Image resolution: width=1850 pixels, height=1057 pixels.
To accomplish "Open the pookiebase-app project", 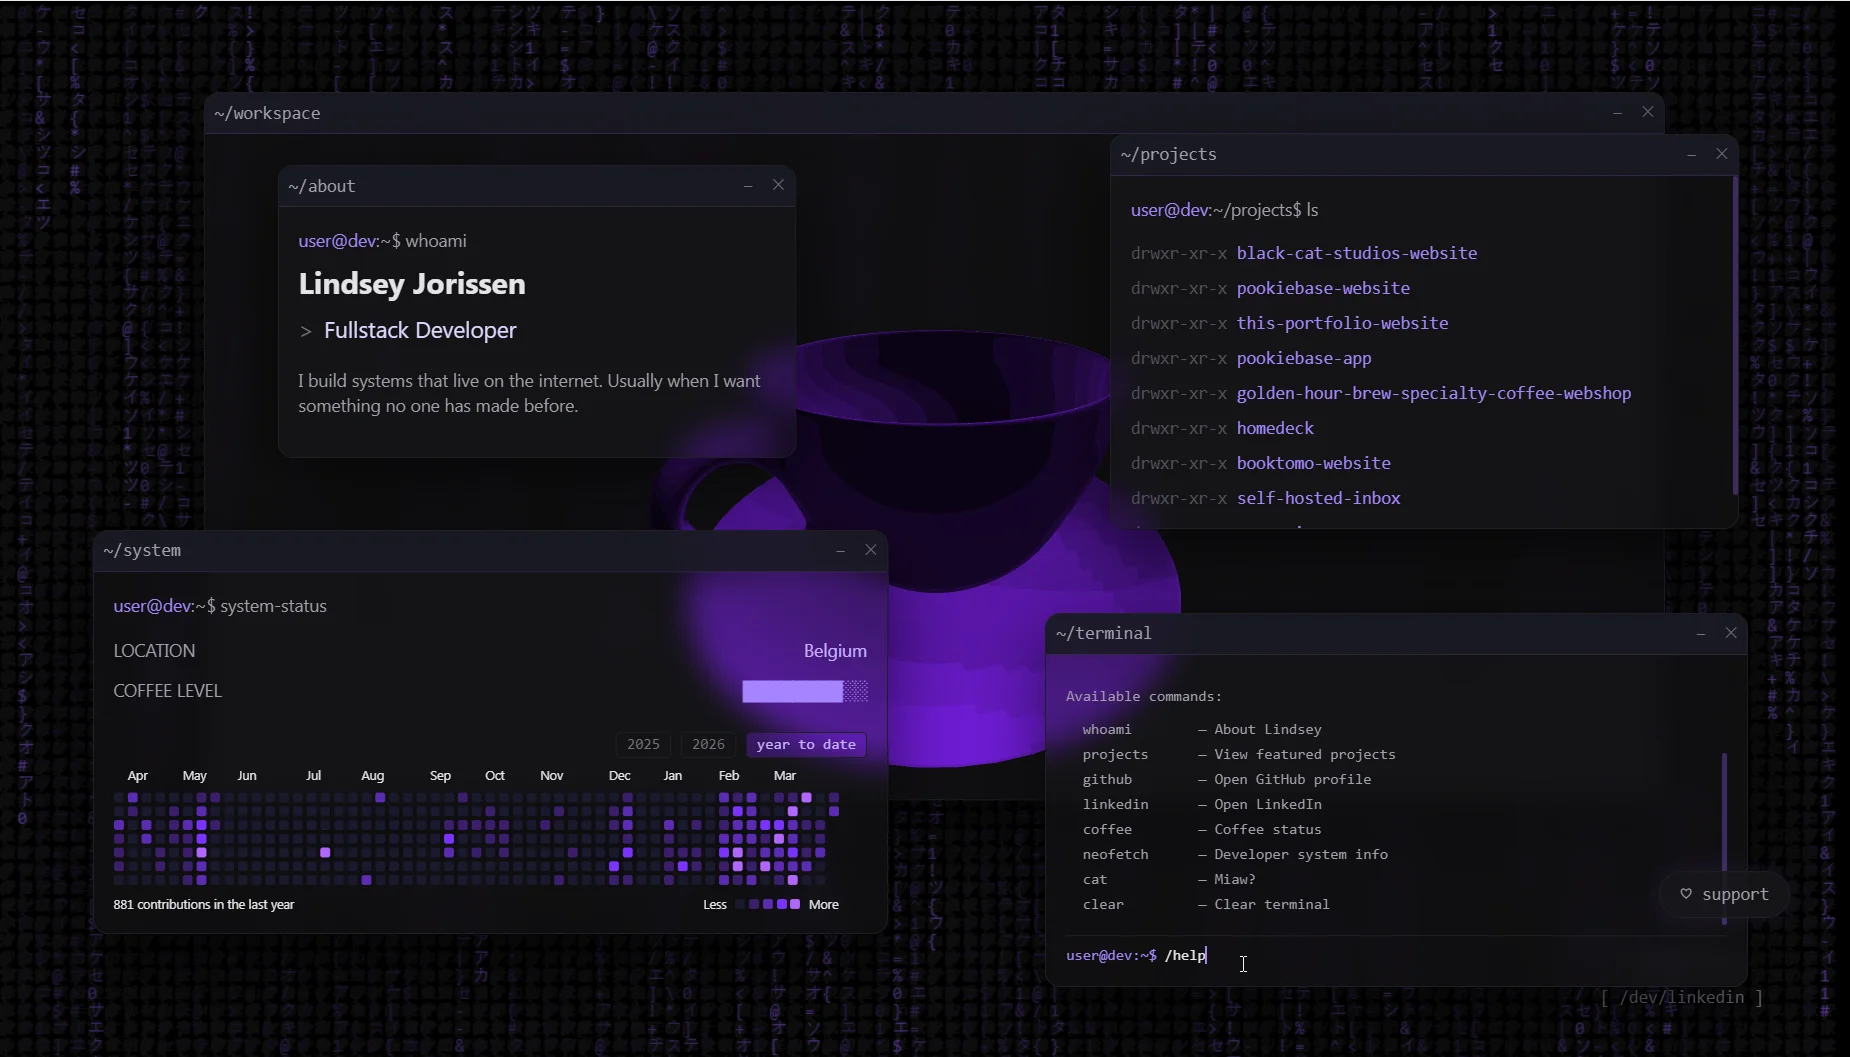I will pos(1304,358).
